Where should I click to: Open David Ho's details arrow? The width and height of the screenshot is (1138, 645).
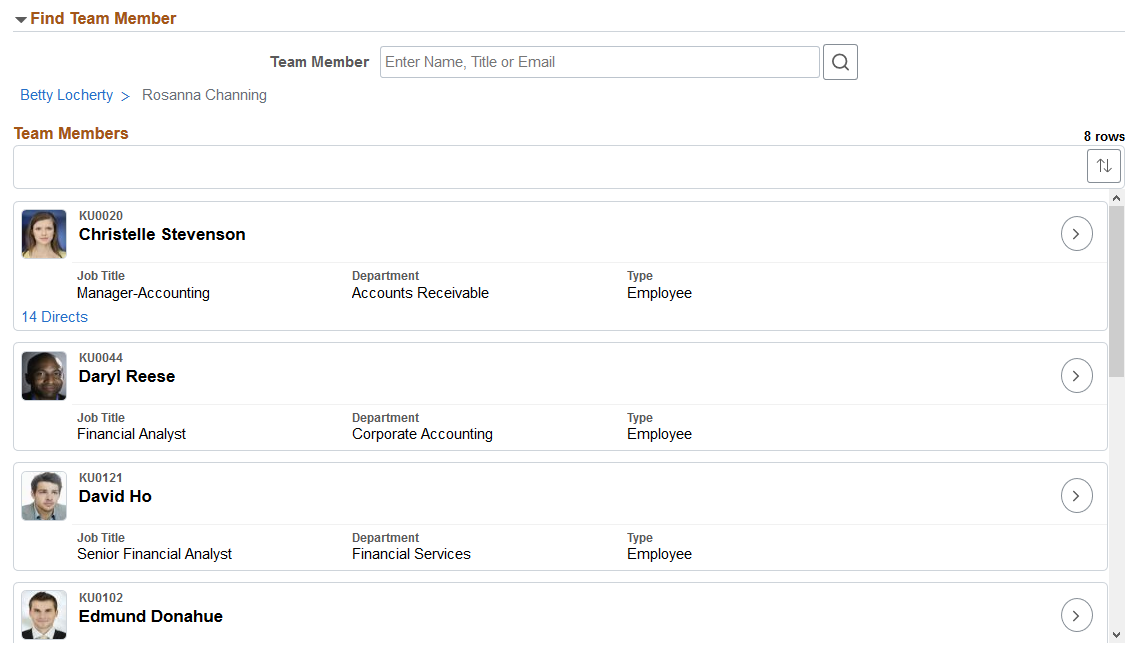[1076, 496]
